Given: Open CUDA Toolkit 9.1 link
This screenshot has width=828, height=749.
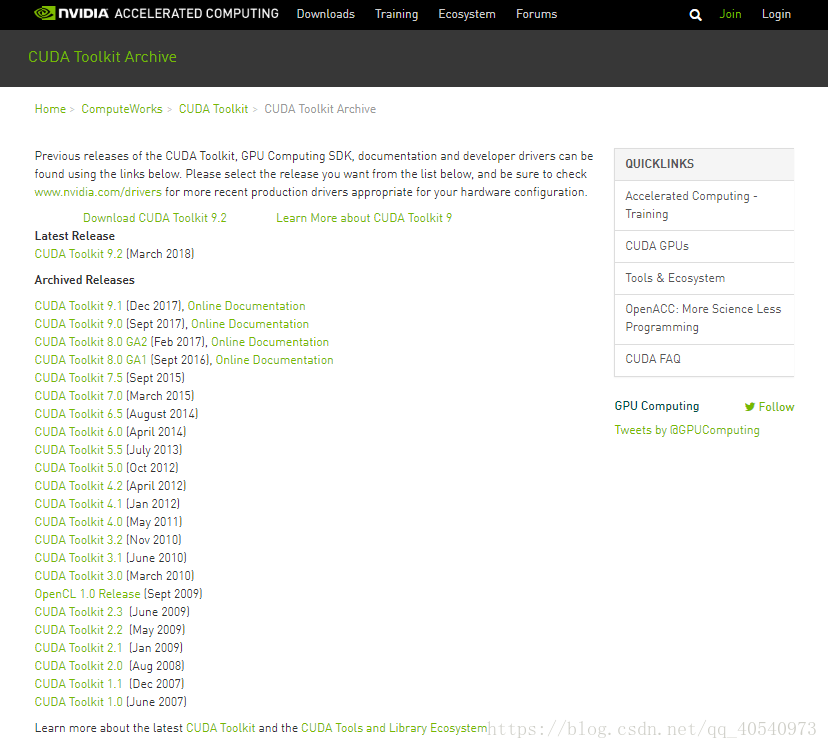Looking at the screenshot, I should 78,306.
